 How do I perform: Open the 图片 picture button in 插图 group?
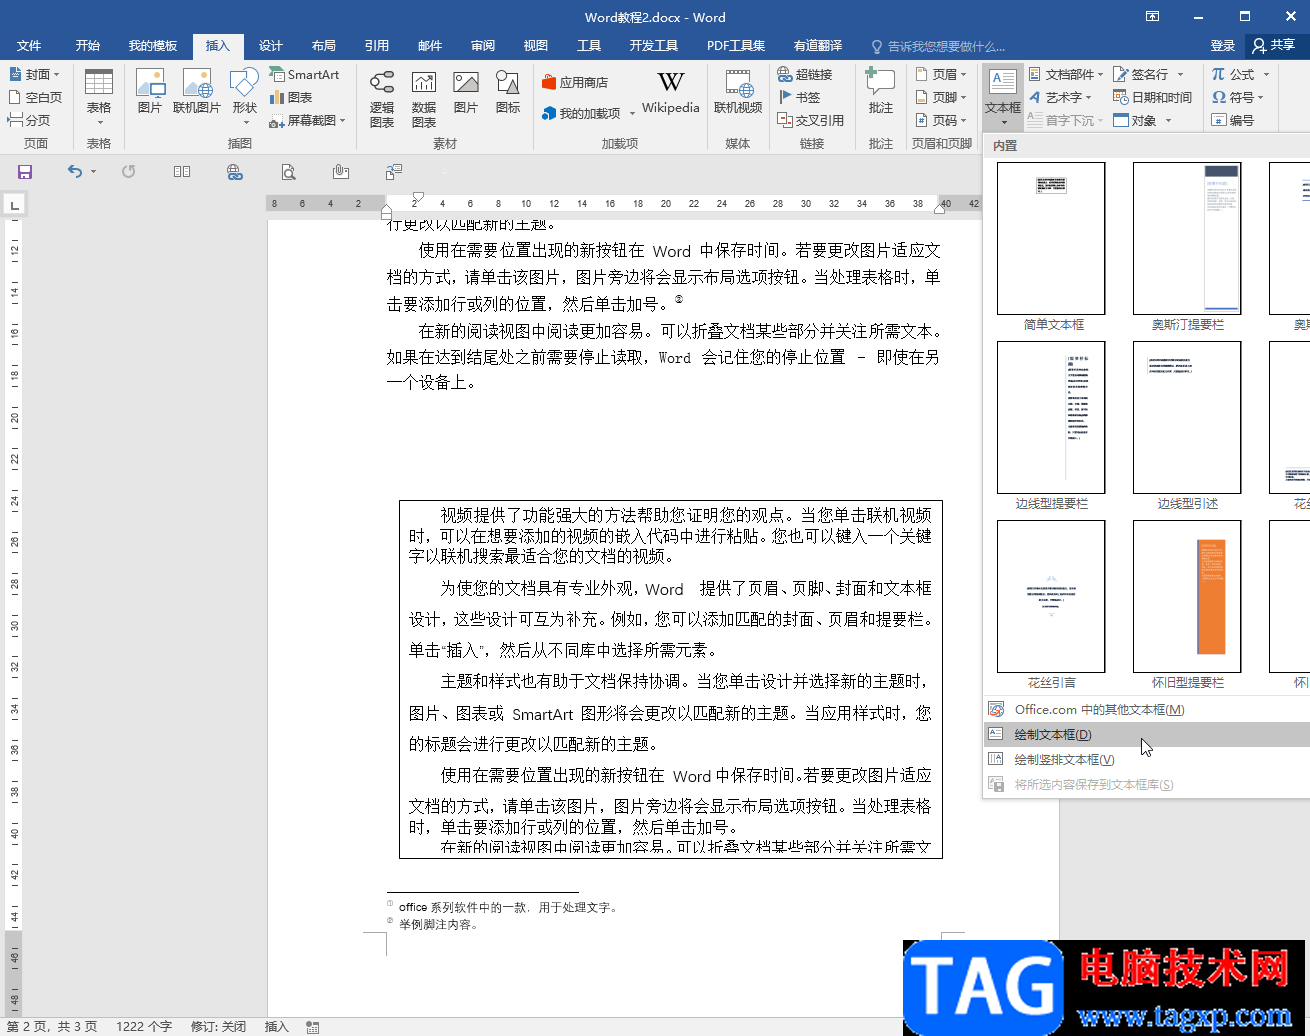150,91
